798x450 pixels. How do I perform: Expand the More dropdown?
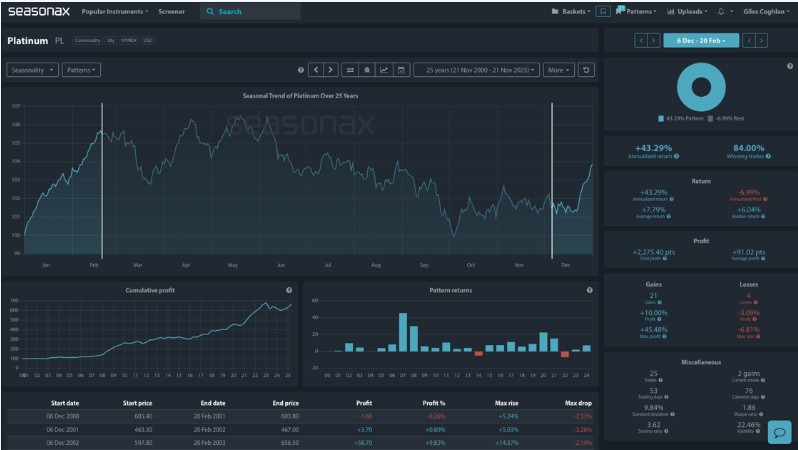tap(559, 70)
